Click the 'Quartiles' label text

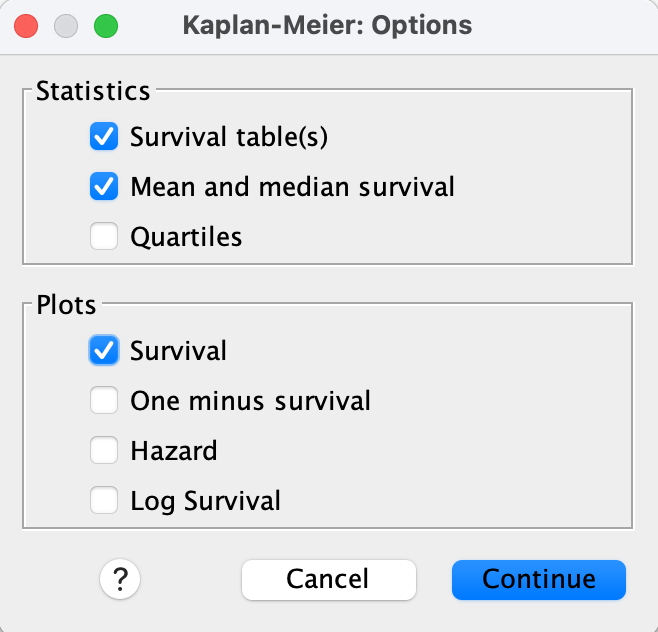pos(186,237)
